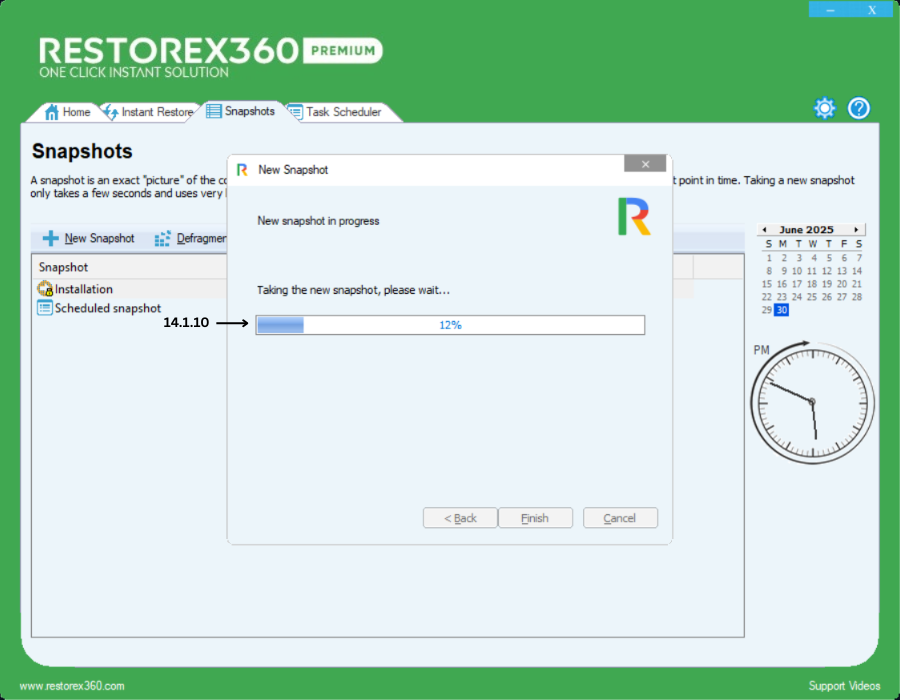Click the New Snapshot plus icon

(x=50, y=239)
